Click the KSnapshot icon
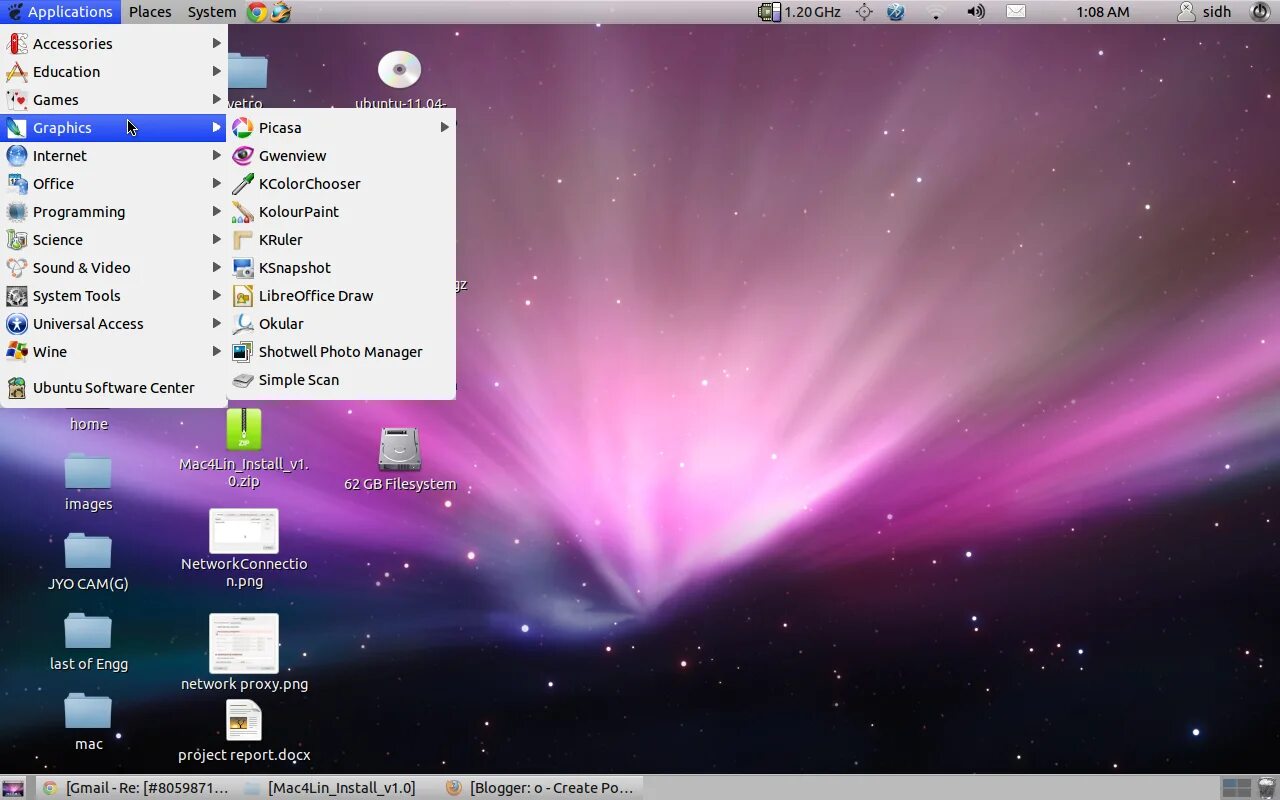The height and width of the screenshot is (800, 1280). 243,268
